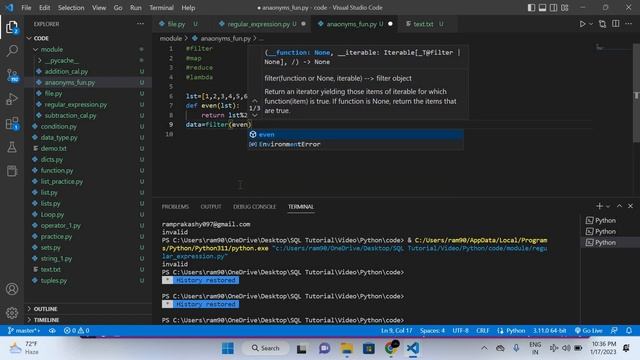
Task: Start Go Live server
Action: (588, 331)
